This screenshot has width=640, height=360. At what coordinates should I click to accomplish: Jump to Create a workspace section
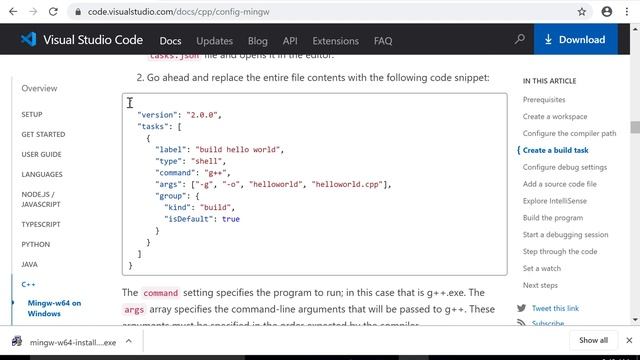coord(555,116)
